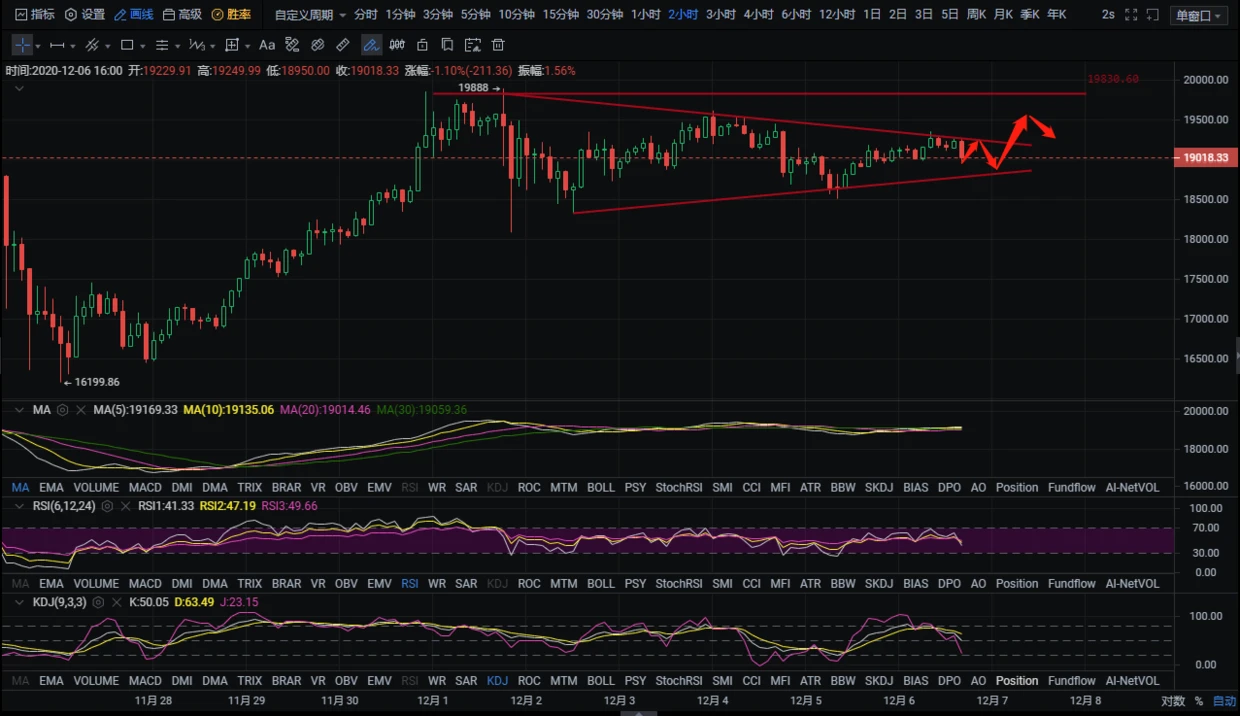Select the horizontal segment line tool
The width and height of the screenshot is (1240, 716).
(57, 45)
